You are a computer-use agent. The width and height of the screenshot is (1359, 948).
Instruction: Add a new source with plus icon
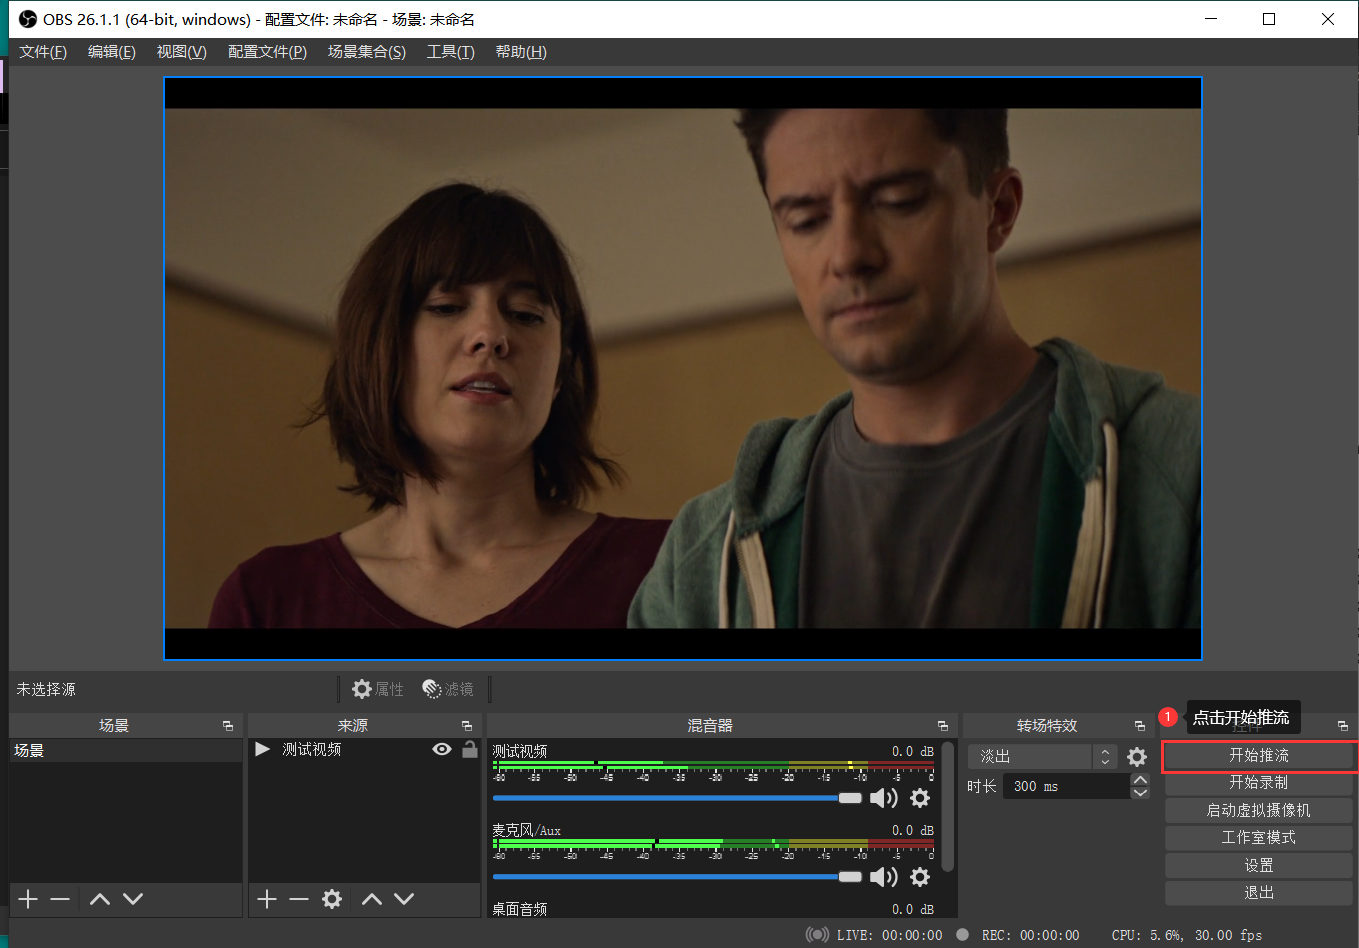pos(267,899)
